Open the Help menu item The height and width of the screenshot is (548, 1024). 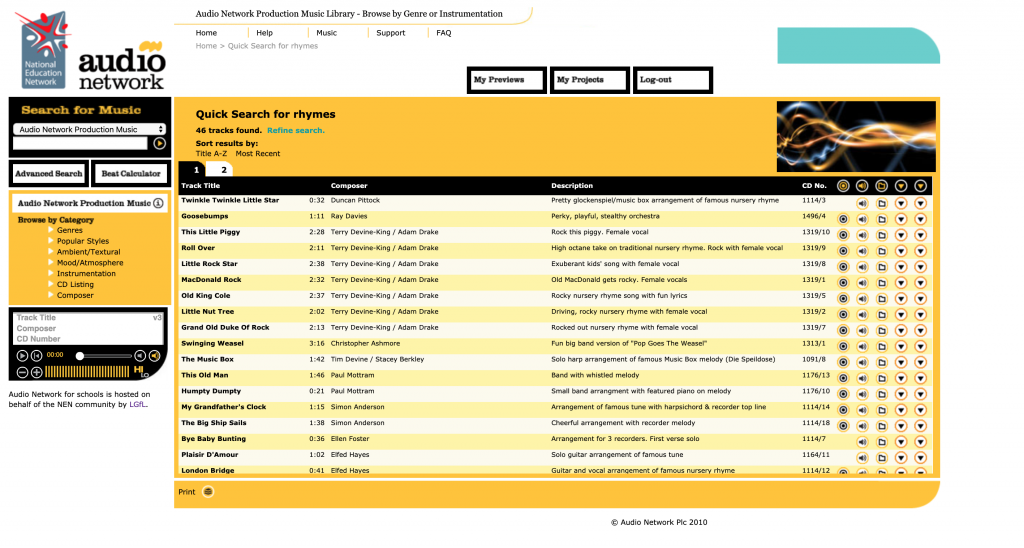[x=264, y=33]
